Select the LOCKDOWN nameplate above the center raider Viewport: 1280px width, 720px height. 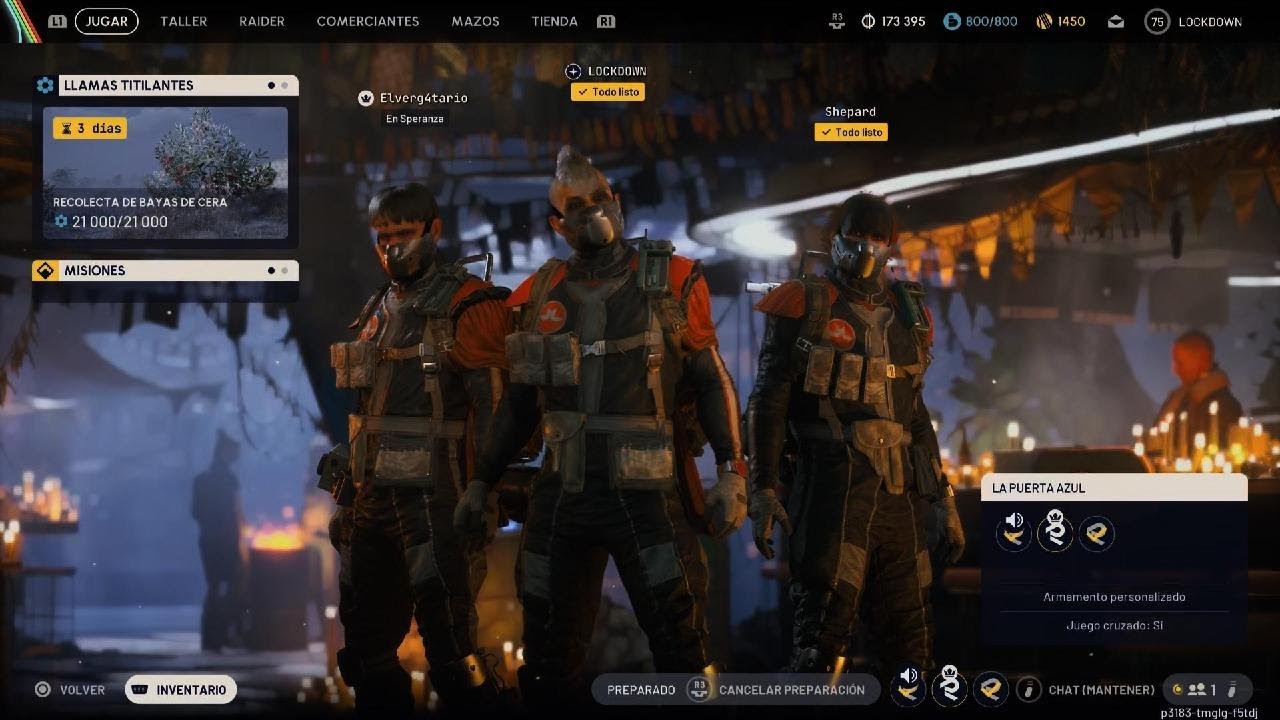(617, 71)
